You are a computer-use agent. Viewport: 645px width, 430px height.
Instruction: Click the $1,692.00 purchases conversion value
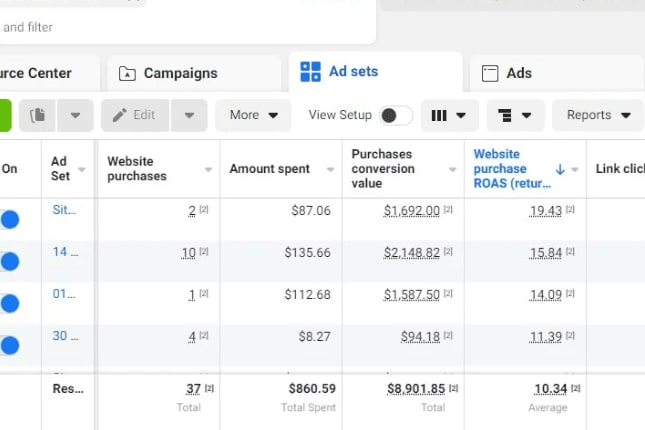point(411,210)
